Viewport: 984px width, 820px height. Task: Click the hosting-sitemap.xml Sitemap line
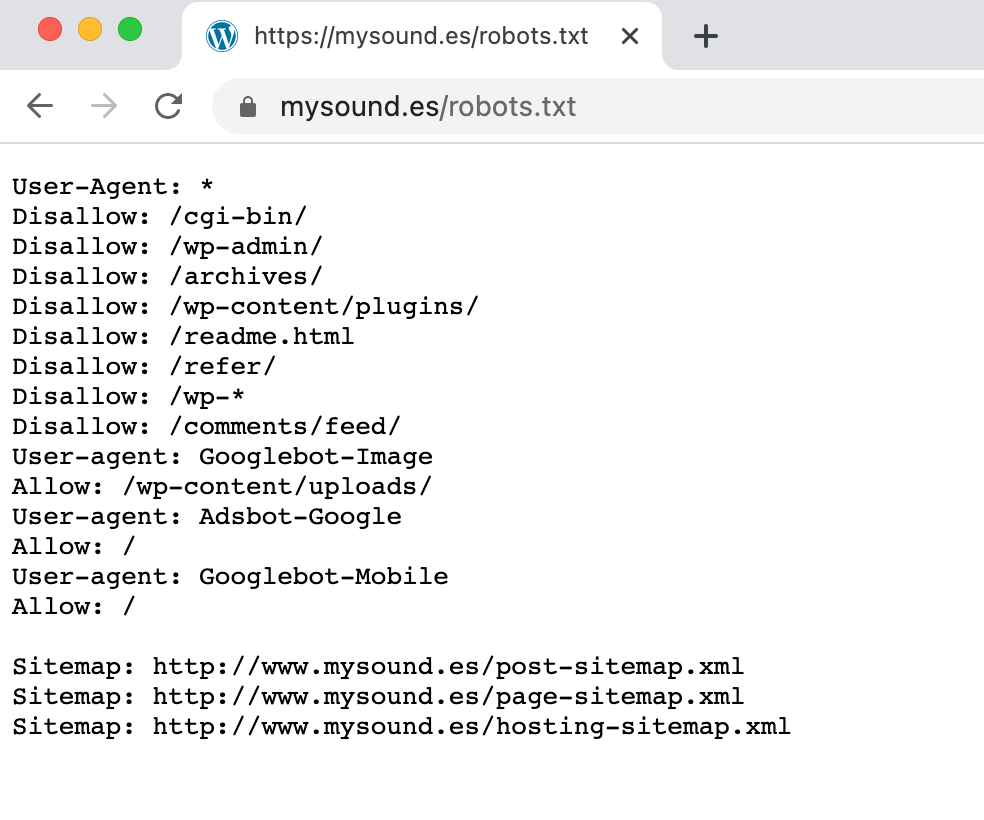point(401,727)
